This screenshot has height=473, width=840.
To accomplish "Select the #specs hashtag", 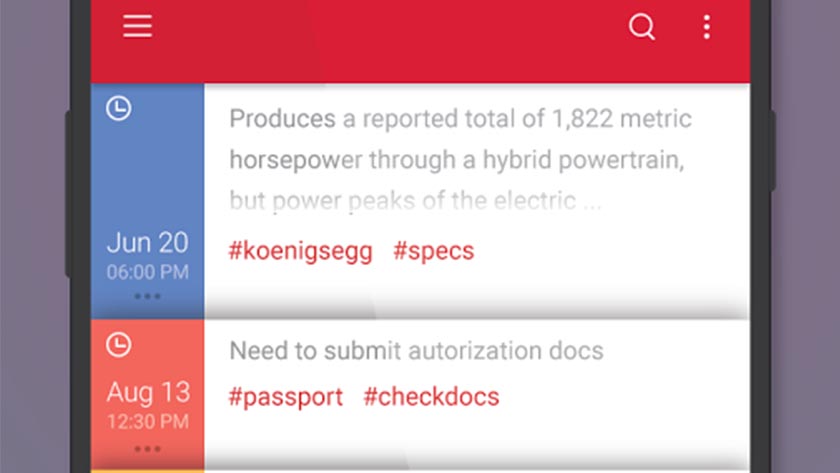I will coord(433,250).
